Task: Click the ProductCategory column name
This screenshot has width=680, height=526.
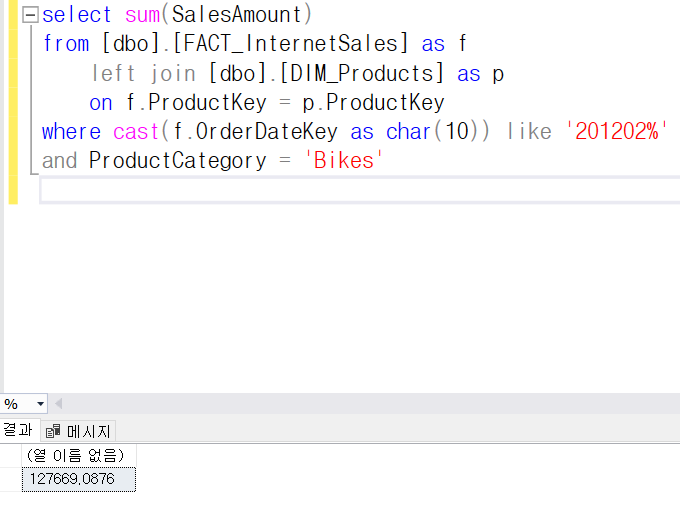Action: tap(178, 161)
